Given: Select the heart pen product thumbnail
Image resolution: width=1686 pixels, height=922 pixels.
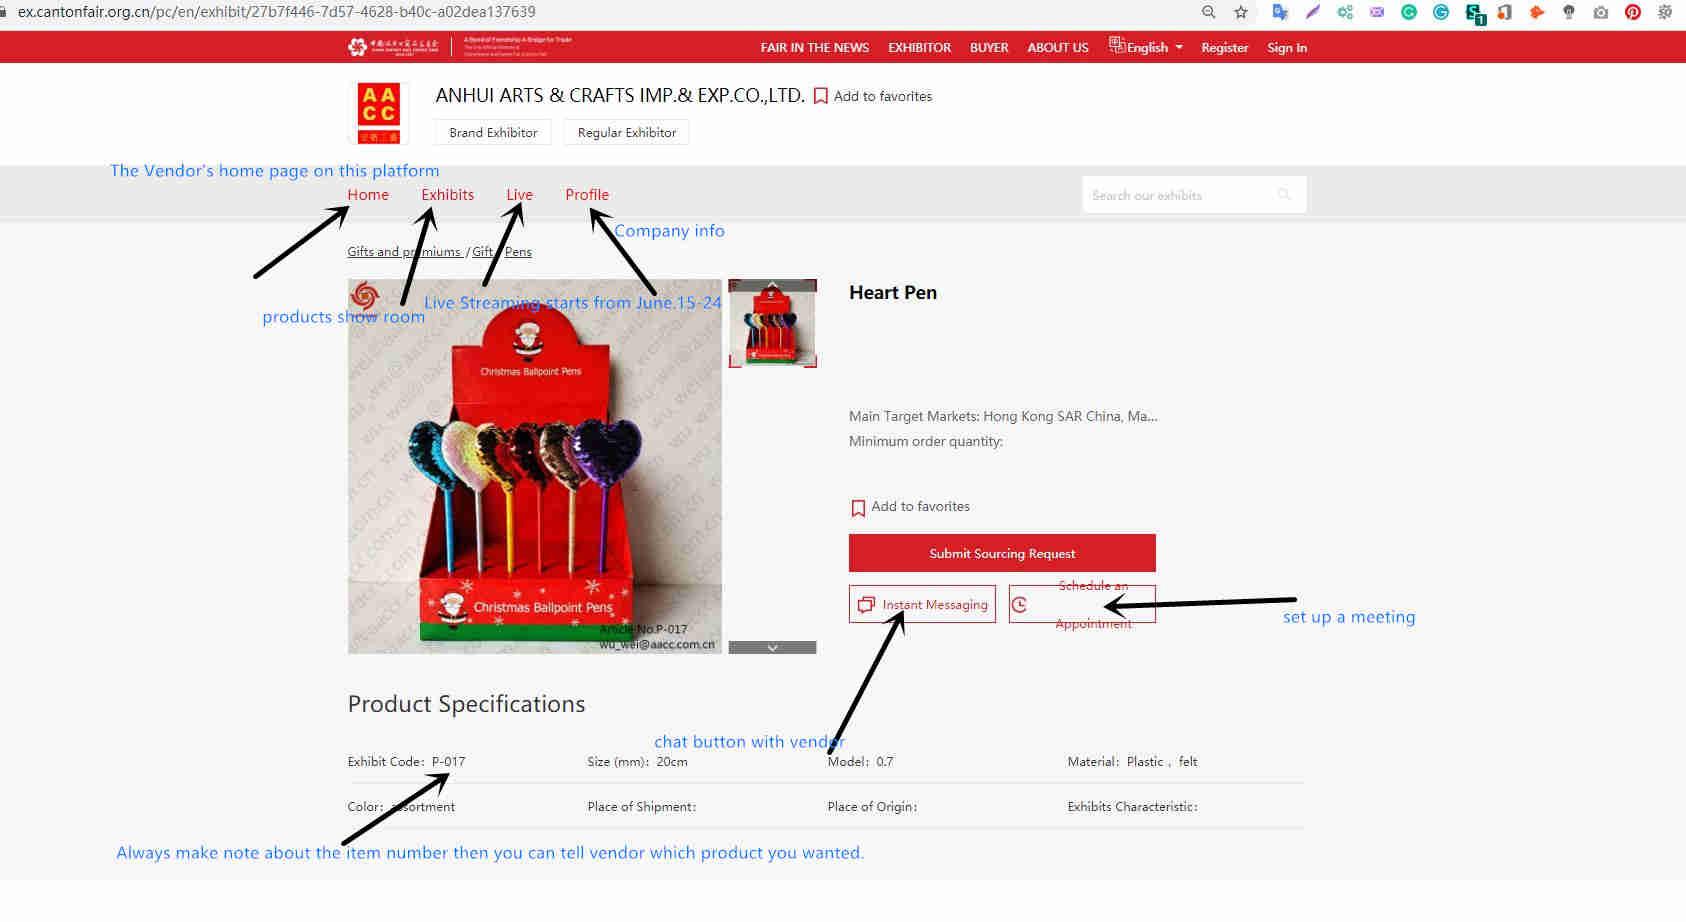Looking at the screenshot, I should pyautogui.click(x=773, y=323).
